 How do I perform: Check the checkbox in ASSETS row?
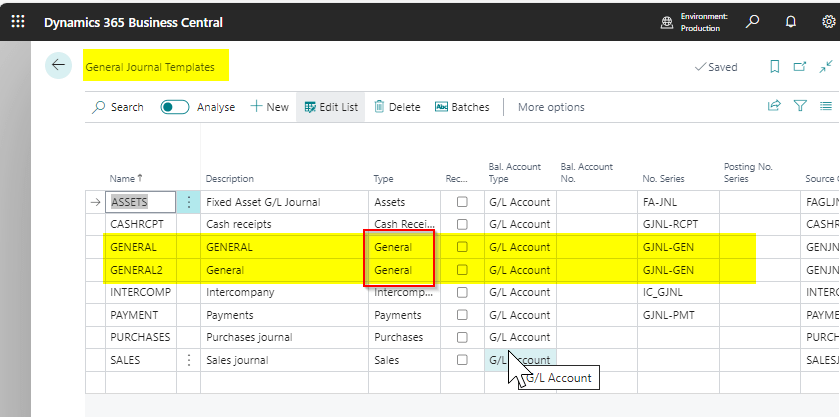(x=462, y=202)
